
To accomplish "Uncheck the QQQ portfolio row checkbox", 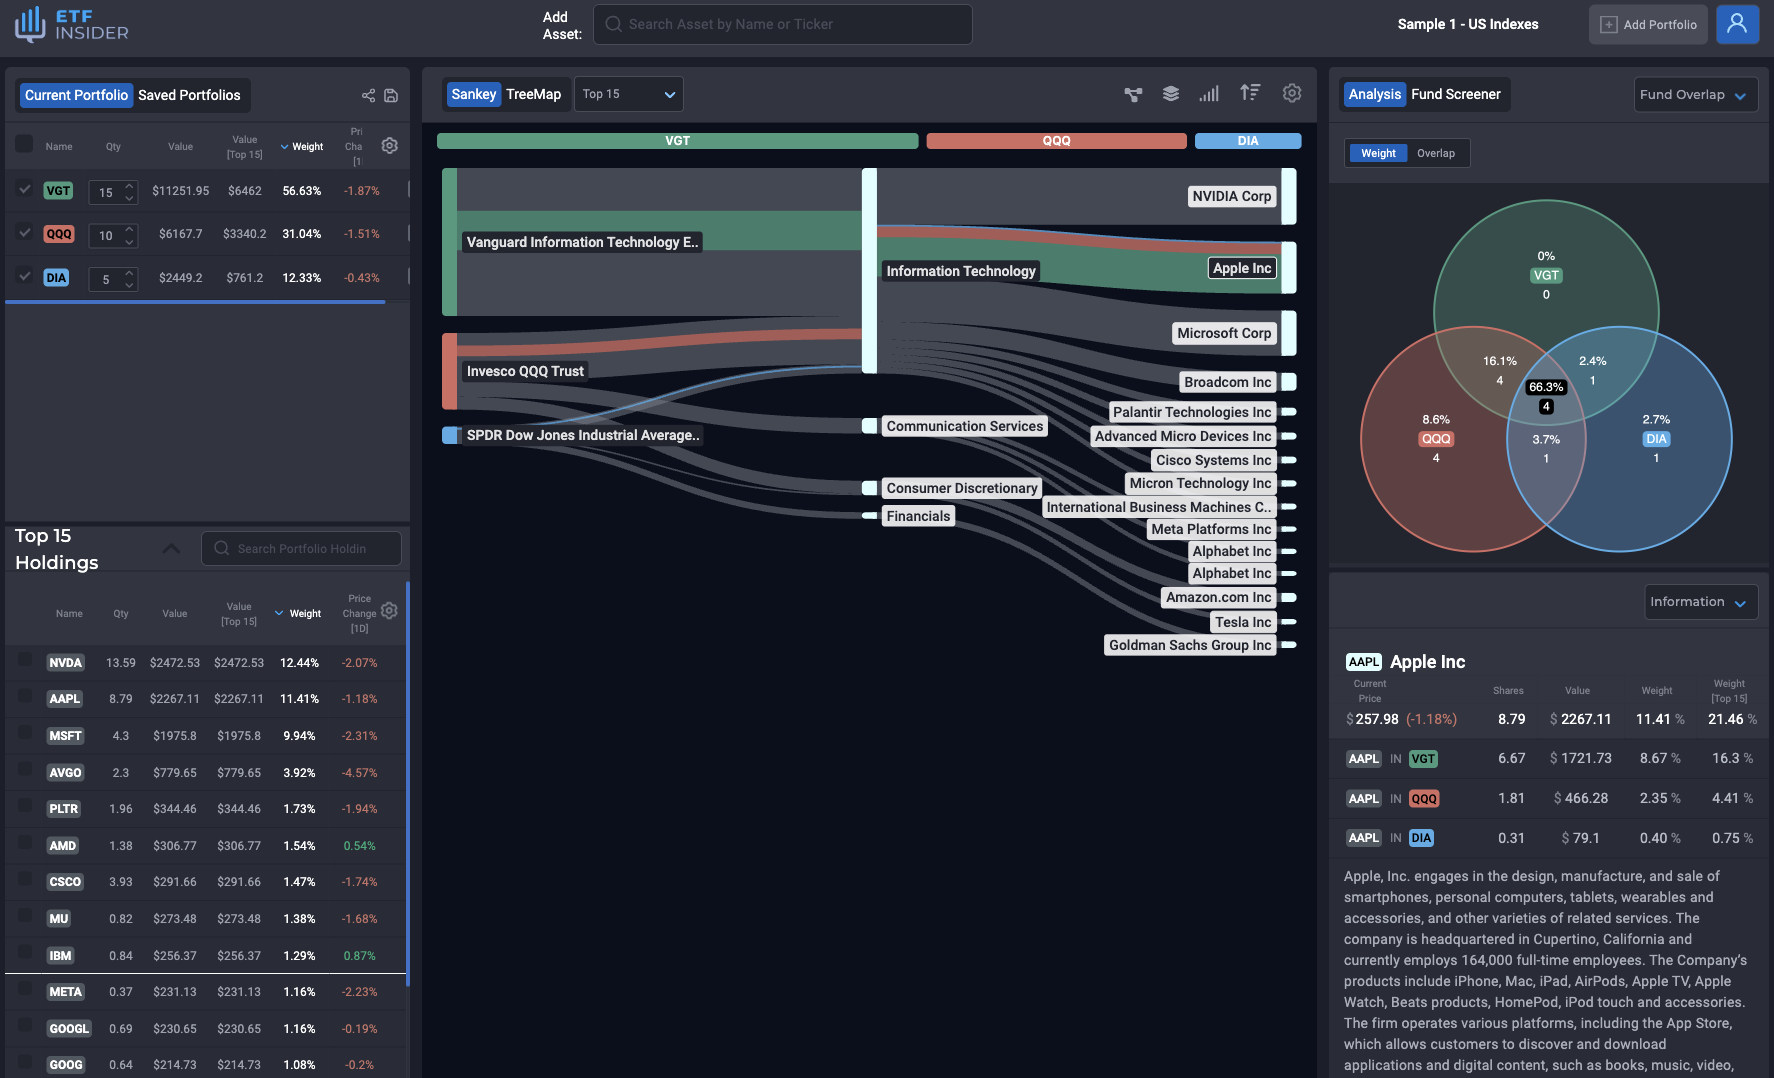I will 25,232.
